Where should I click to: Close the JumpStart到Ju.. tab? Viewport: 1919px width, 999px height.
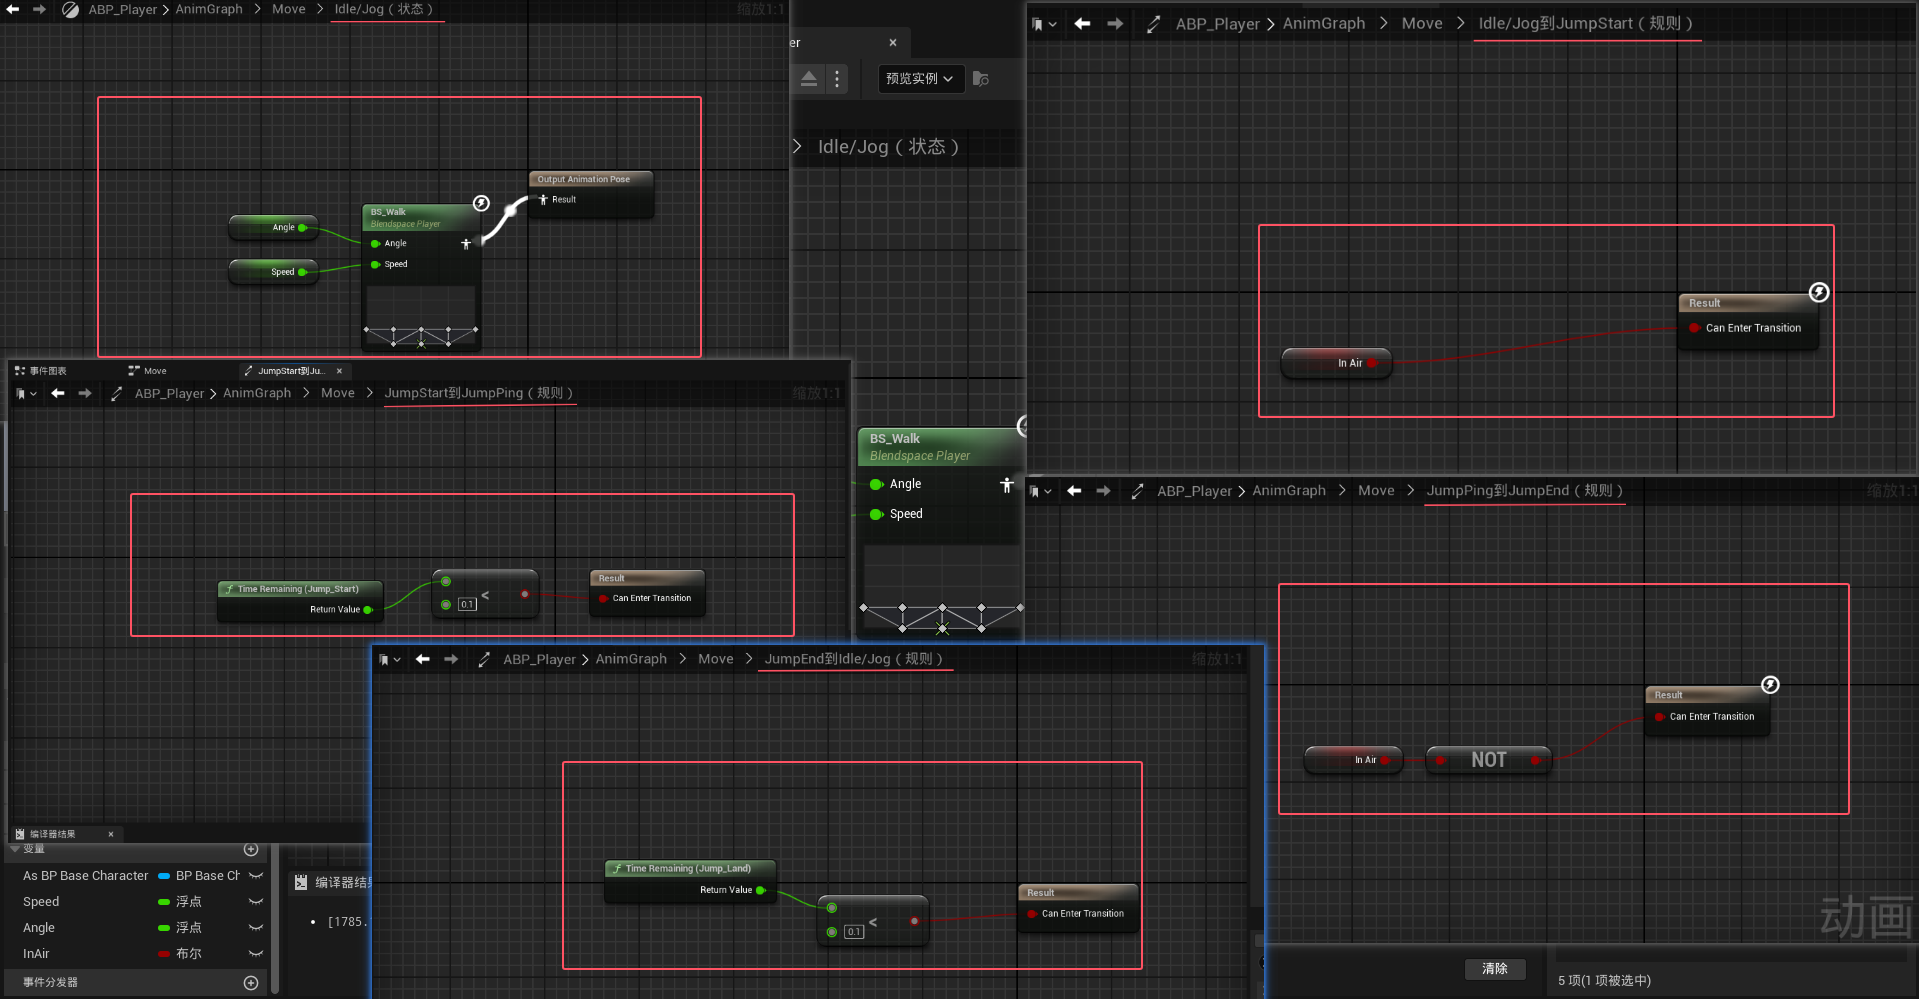click(x=339, y=371)
